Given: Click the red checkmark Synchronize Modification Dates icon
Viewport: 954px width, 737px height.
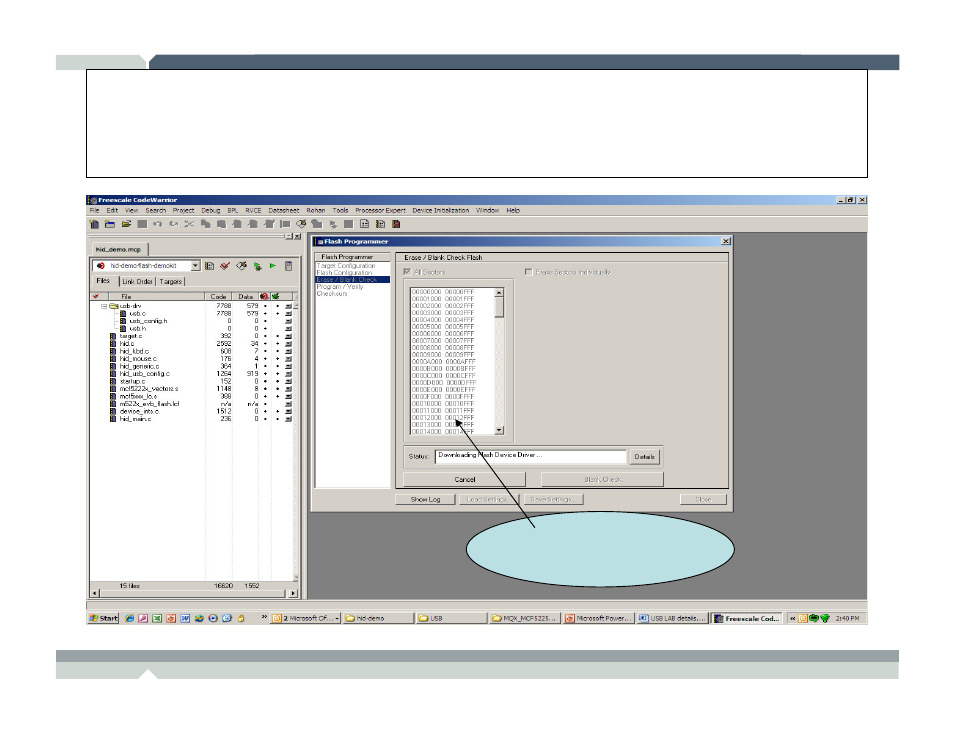Looking at the screenshot, I should (x=225, y=266).
